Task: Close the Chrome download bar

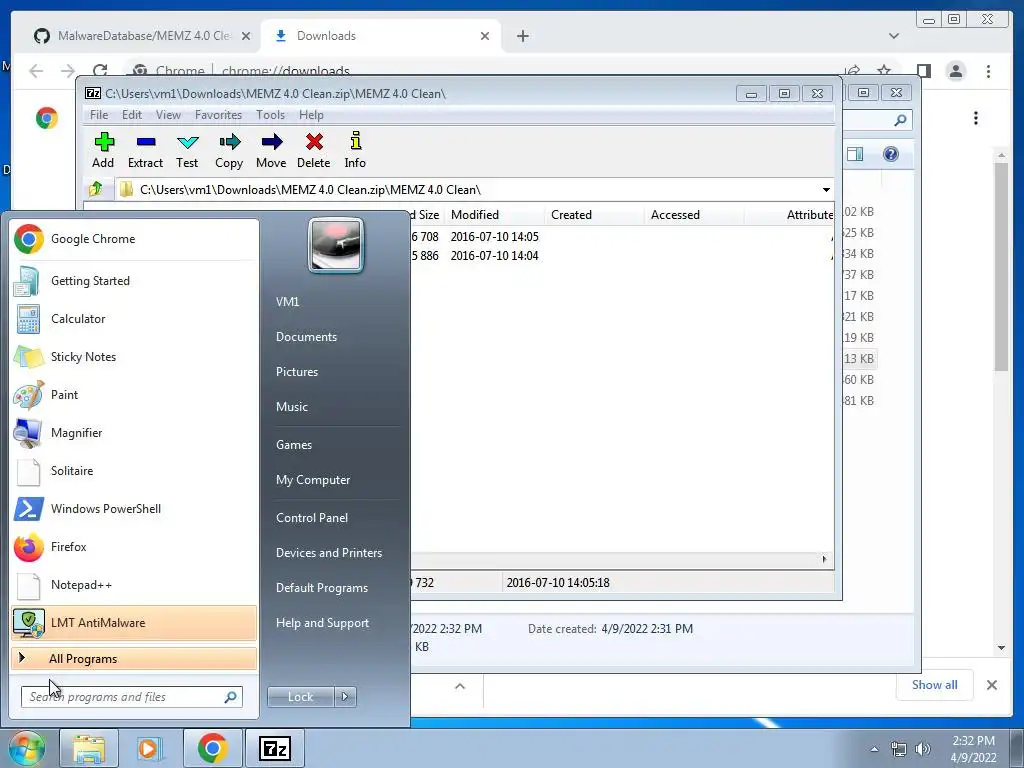Action: 991,685
